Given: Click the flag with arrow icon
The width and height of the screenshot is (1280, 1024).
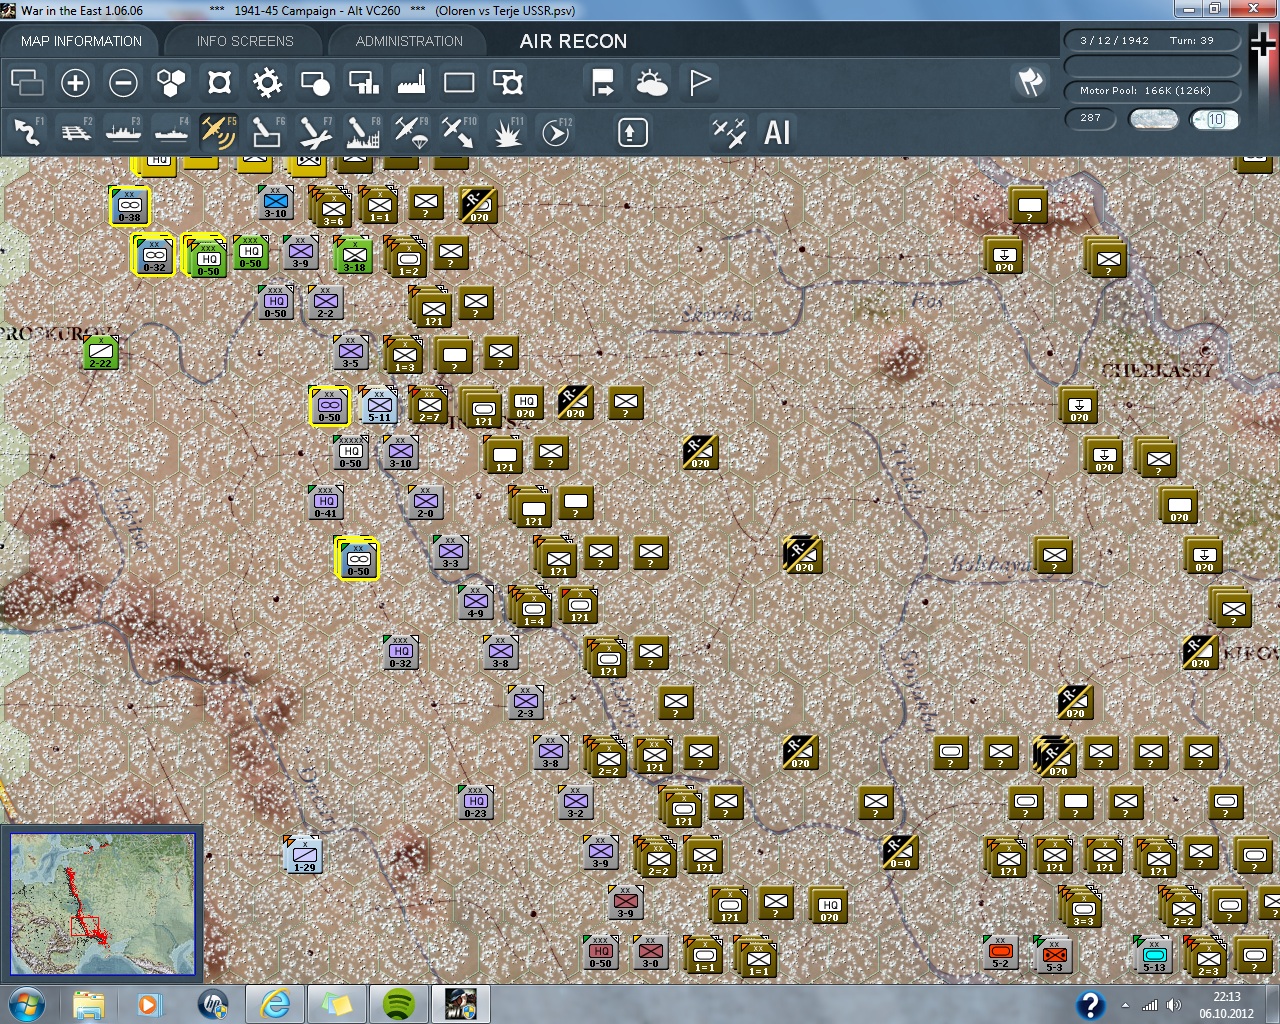Looking at the screenshot, I should point(603,82).
